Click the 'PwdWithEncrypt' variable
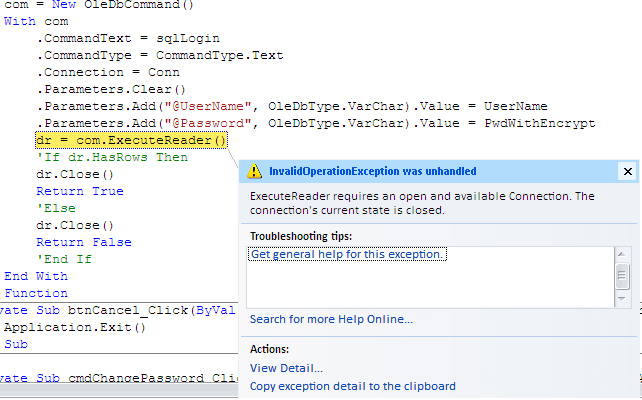This screenshot has width=642, height=400. (540, 123)
